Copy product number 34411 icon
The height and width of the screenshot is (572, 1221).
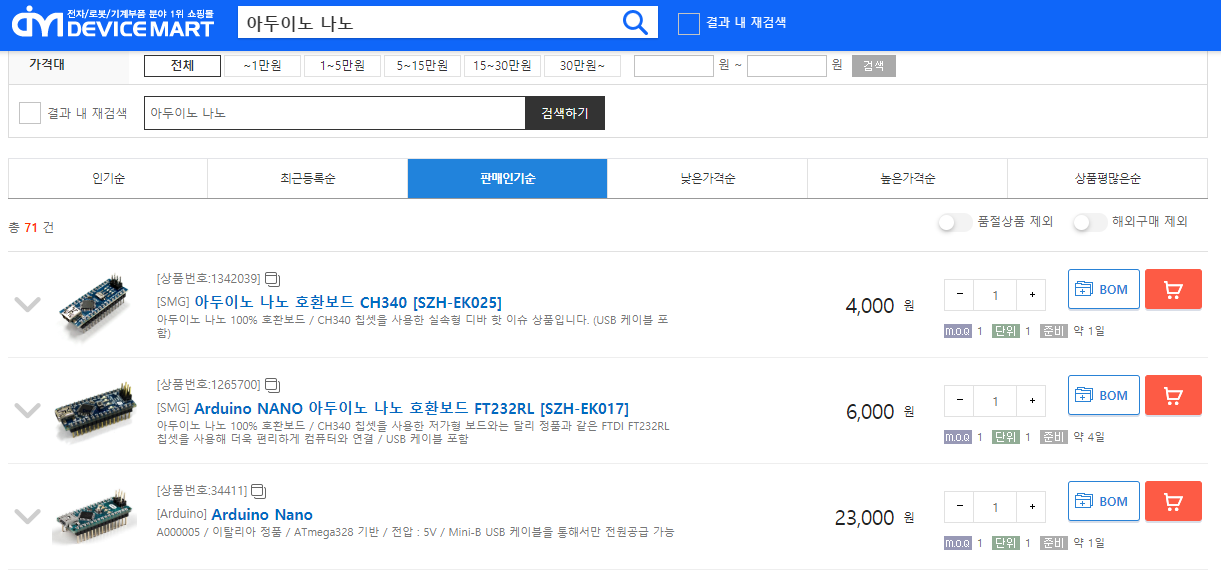(258, 491)
